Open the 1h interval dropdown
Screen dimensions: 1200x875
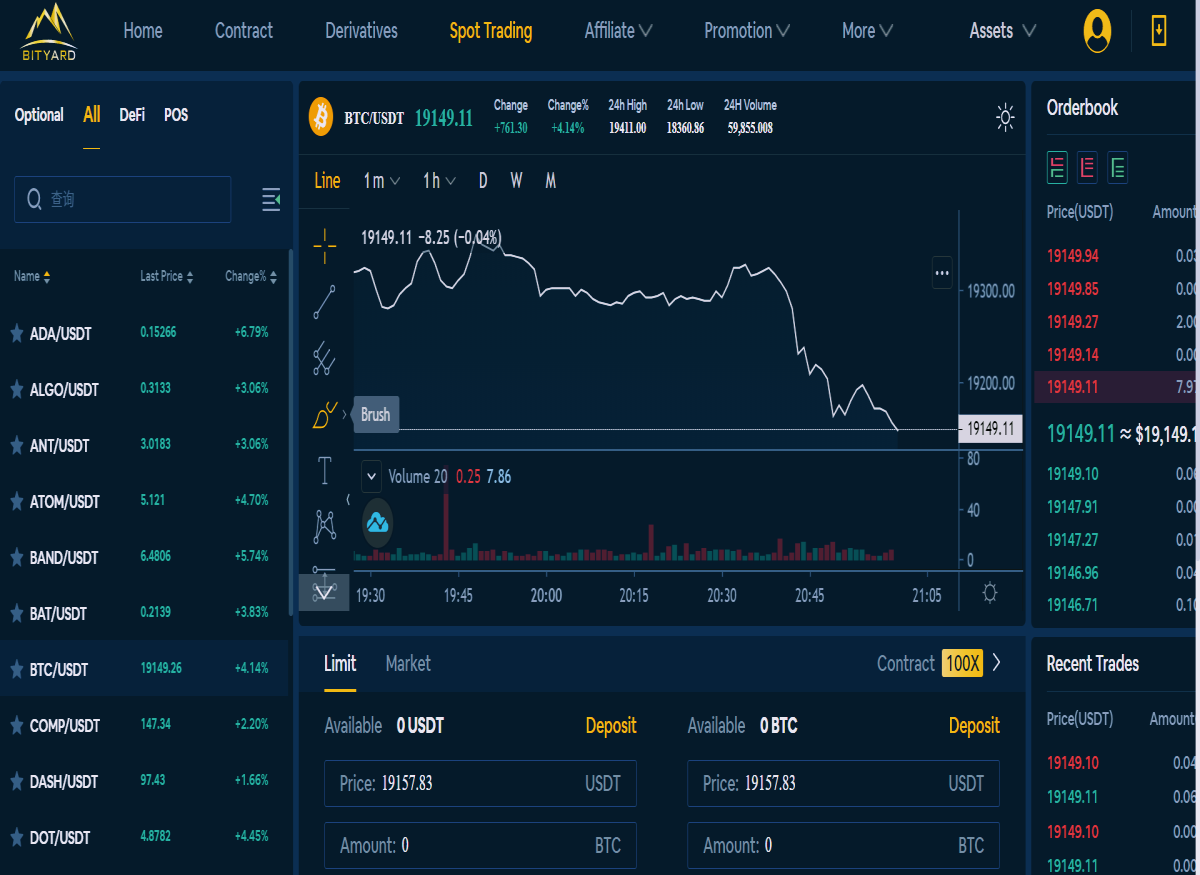click(439, 181)
